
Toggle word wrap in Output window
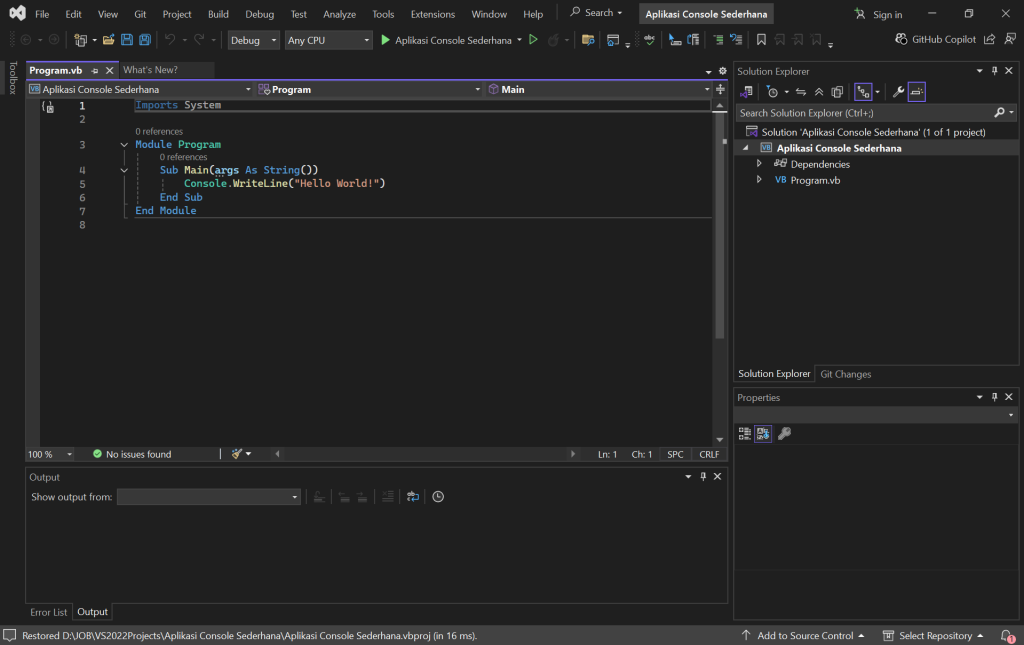413,497
